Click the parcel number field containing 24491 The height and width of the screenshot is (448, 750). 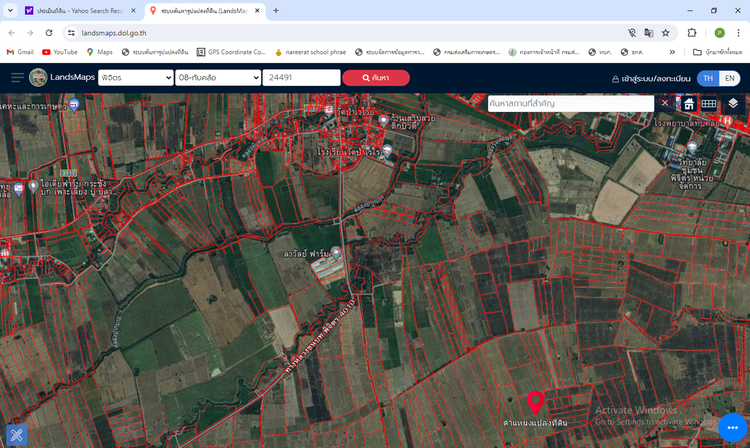(301, 78)
